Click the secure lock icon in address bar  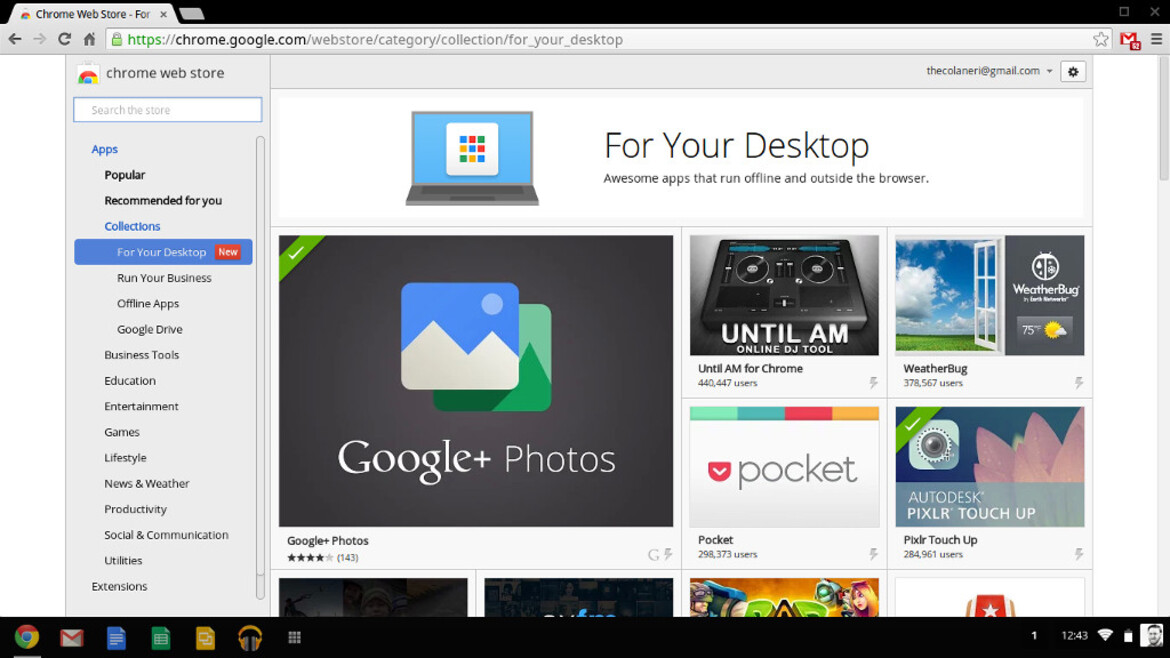[116, 40]
